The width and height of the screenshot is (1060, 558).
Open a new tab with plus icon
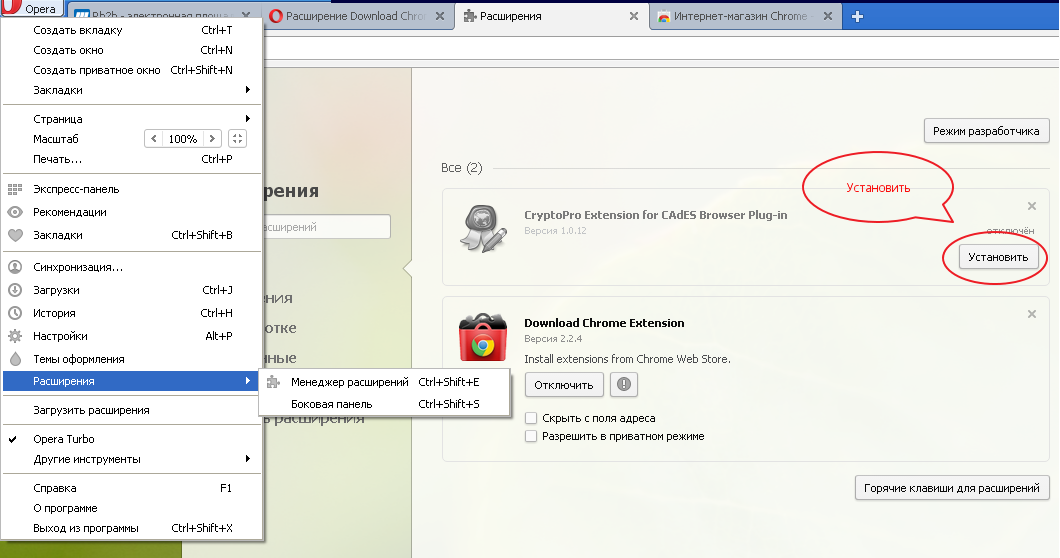coord(857,17)
